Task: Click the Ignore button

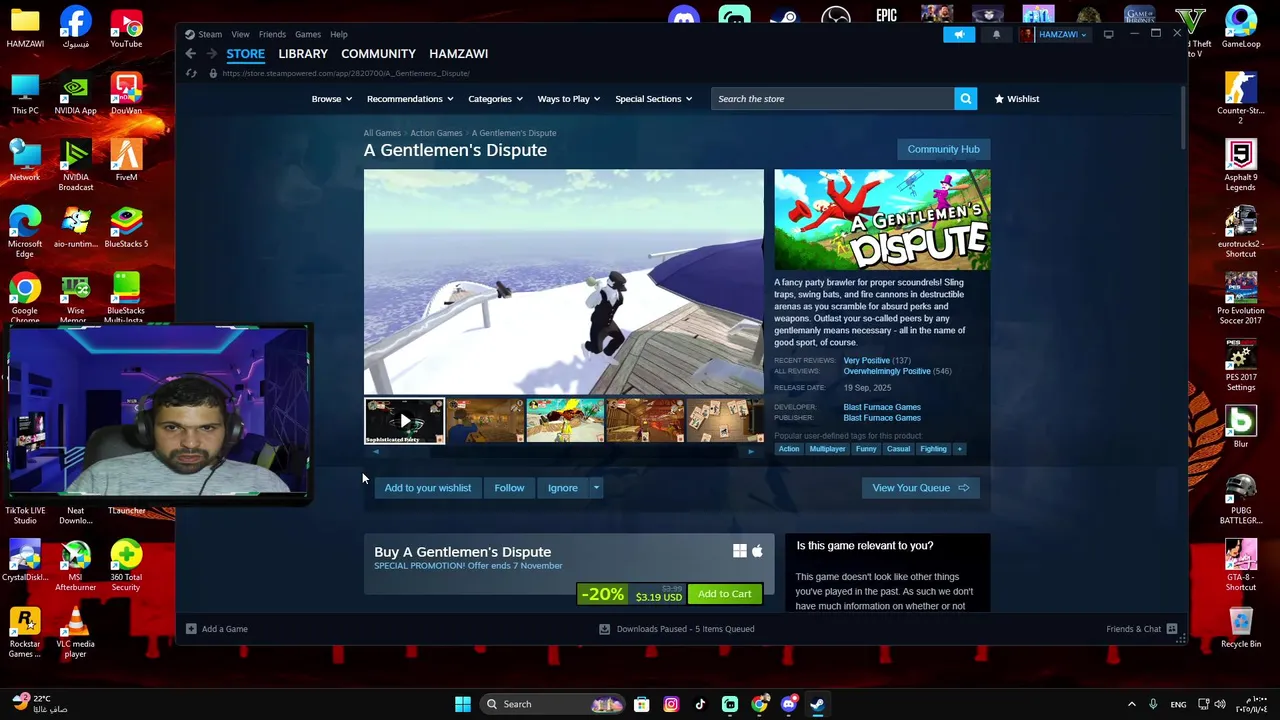Action: pos(562,488)
